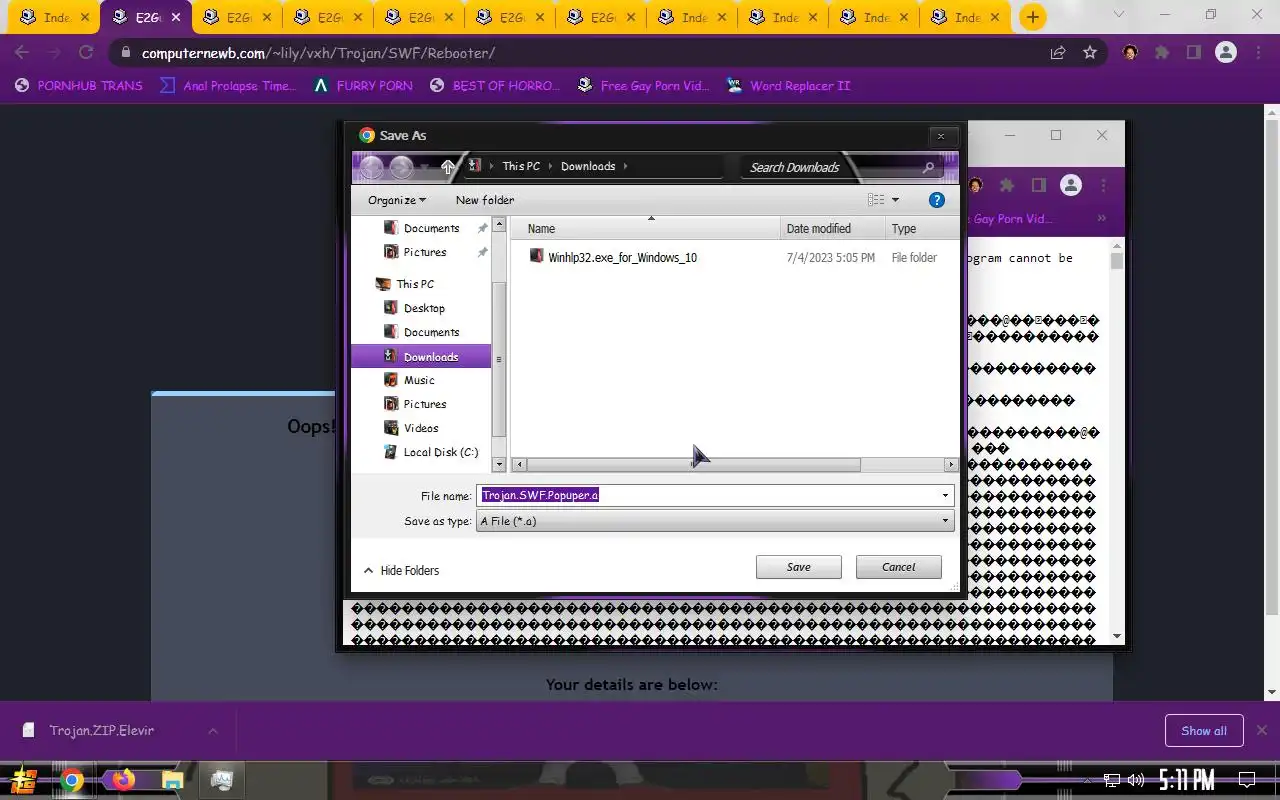Go back in the Save As dialog
Viewport: 1280px width, 800px height.
pos(371,167)
